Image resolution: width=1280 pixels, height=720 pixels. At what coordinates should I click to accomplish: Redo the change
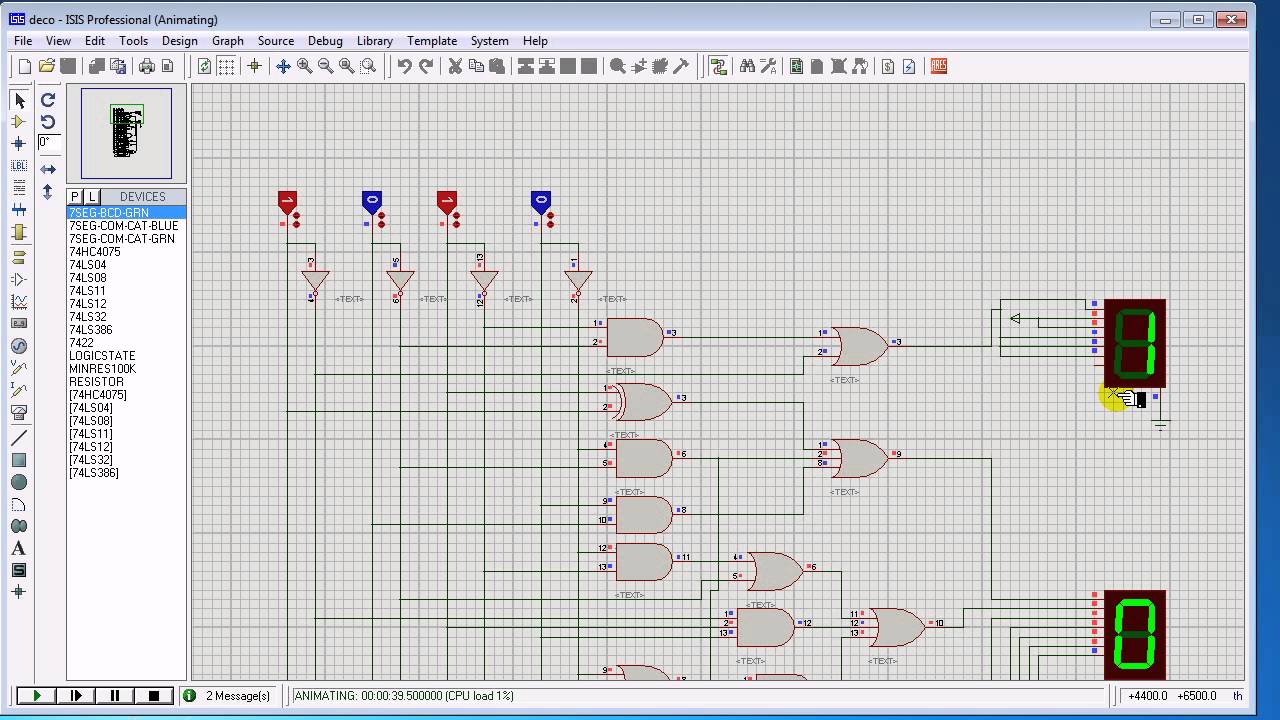click(x=426, y=66)
